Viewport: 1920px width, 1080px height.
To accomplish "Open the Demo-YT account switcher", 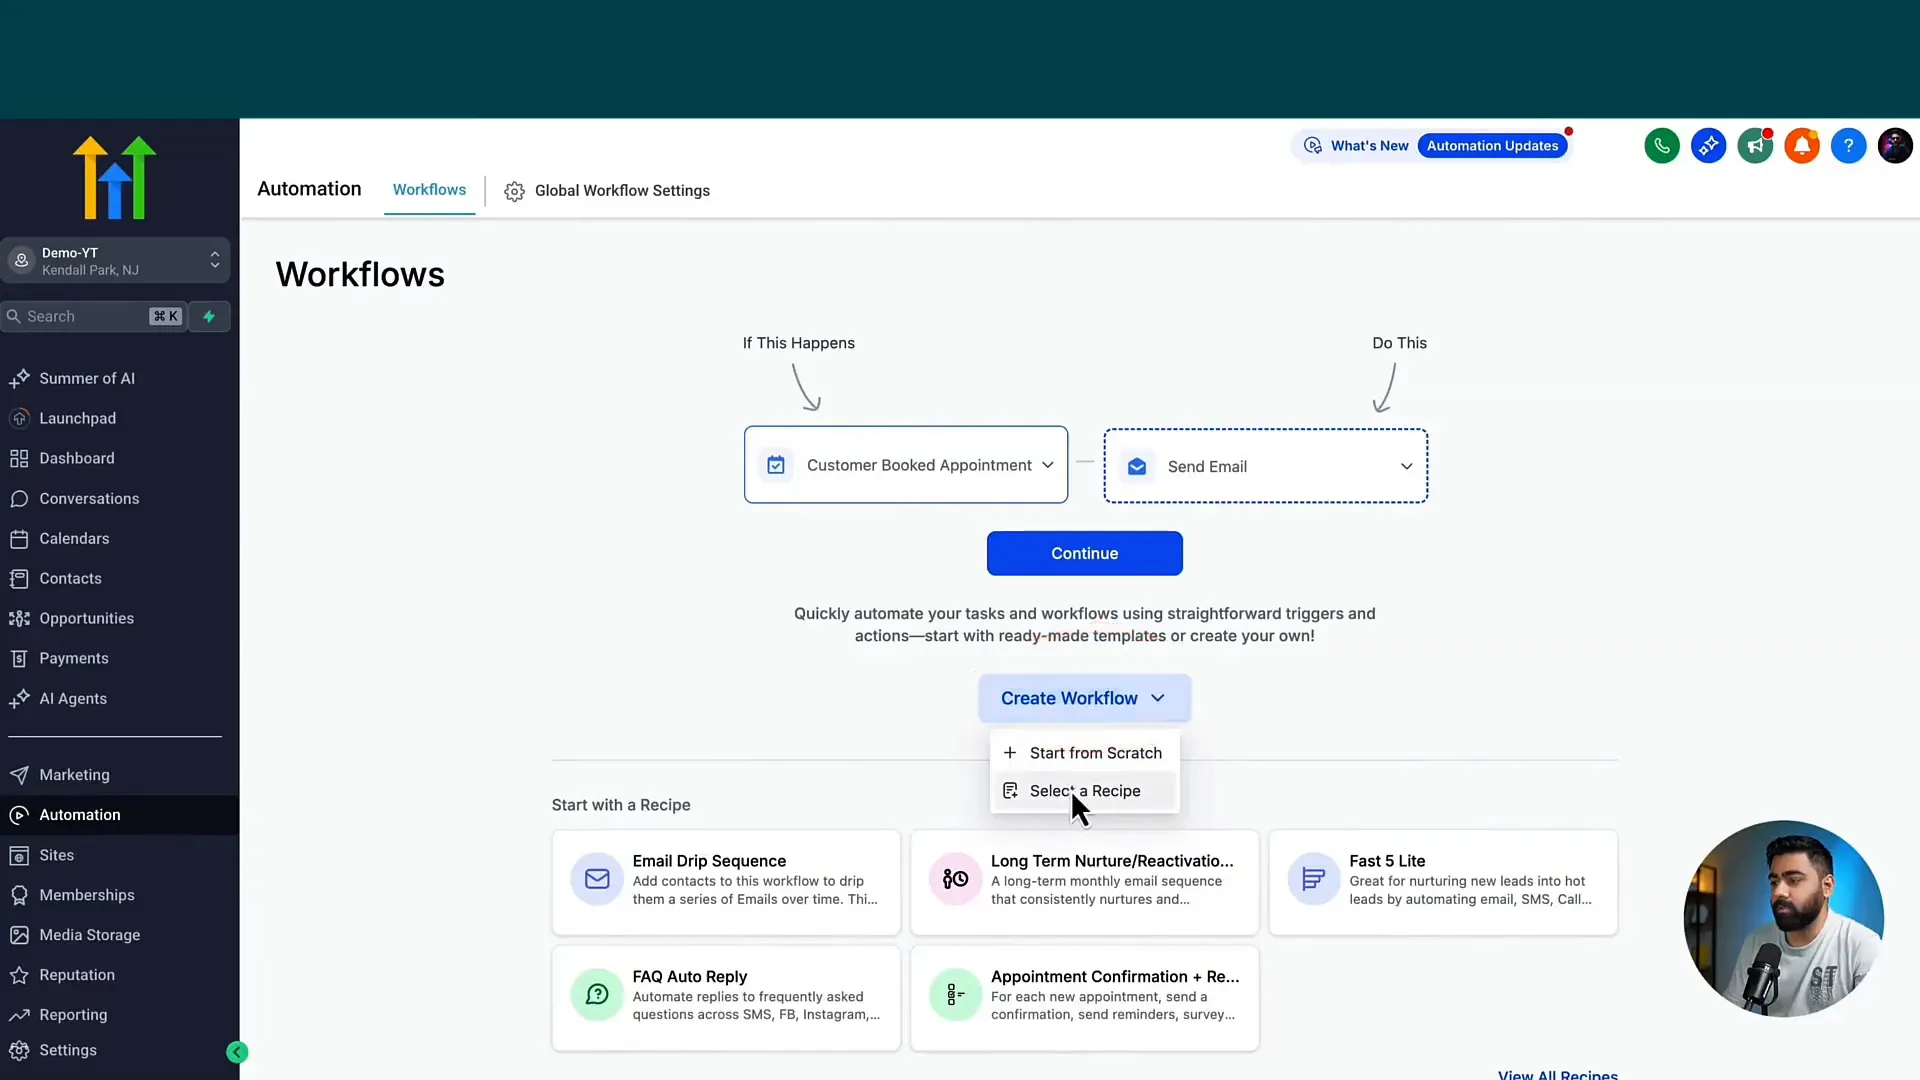I will pyautogui.click(x=115, y=261).
